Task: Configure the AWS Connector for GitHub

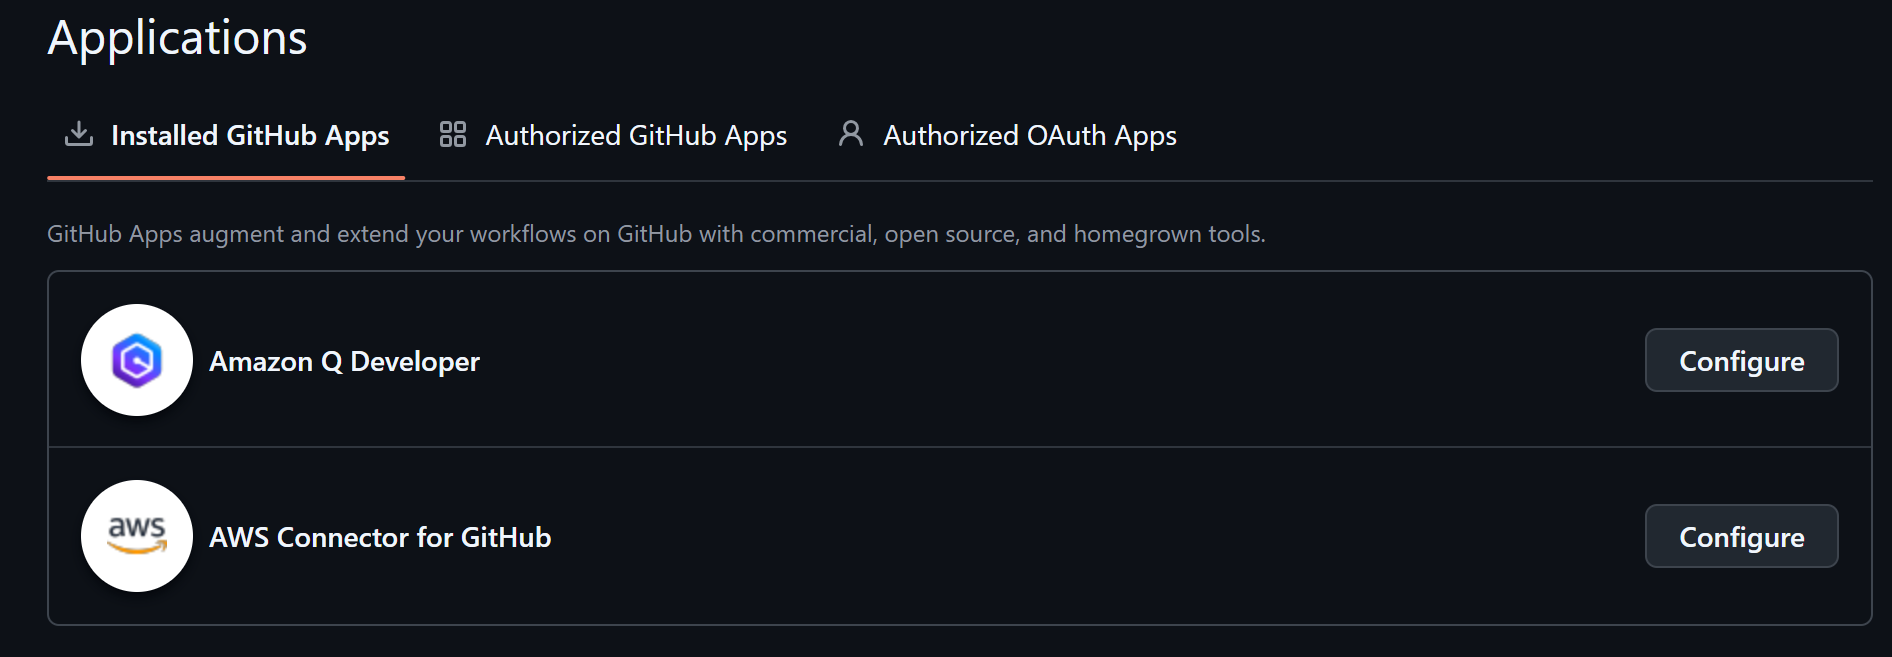Action: coord(1741,536)
